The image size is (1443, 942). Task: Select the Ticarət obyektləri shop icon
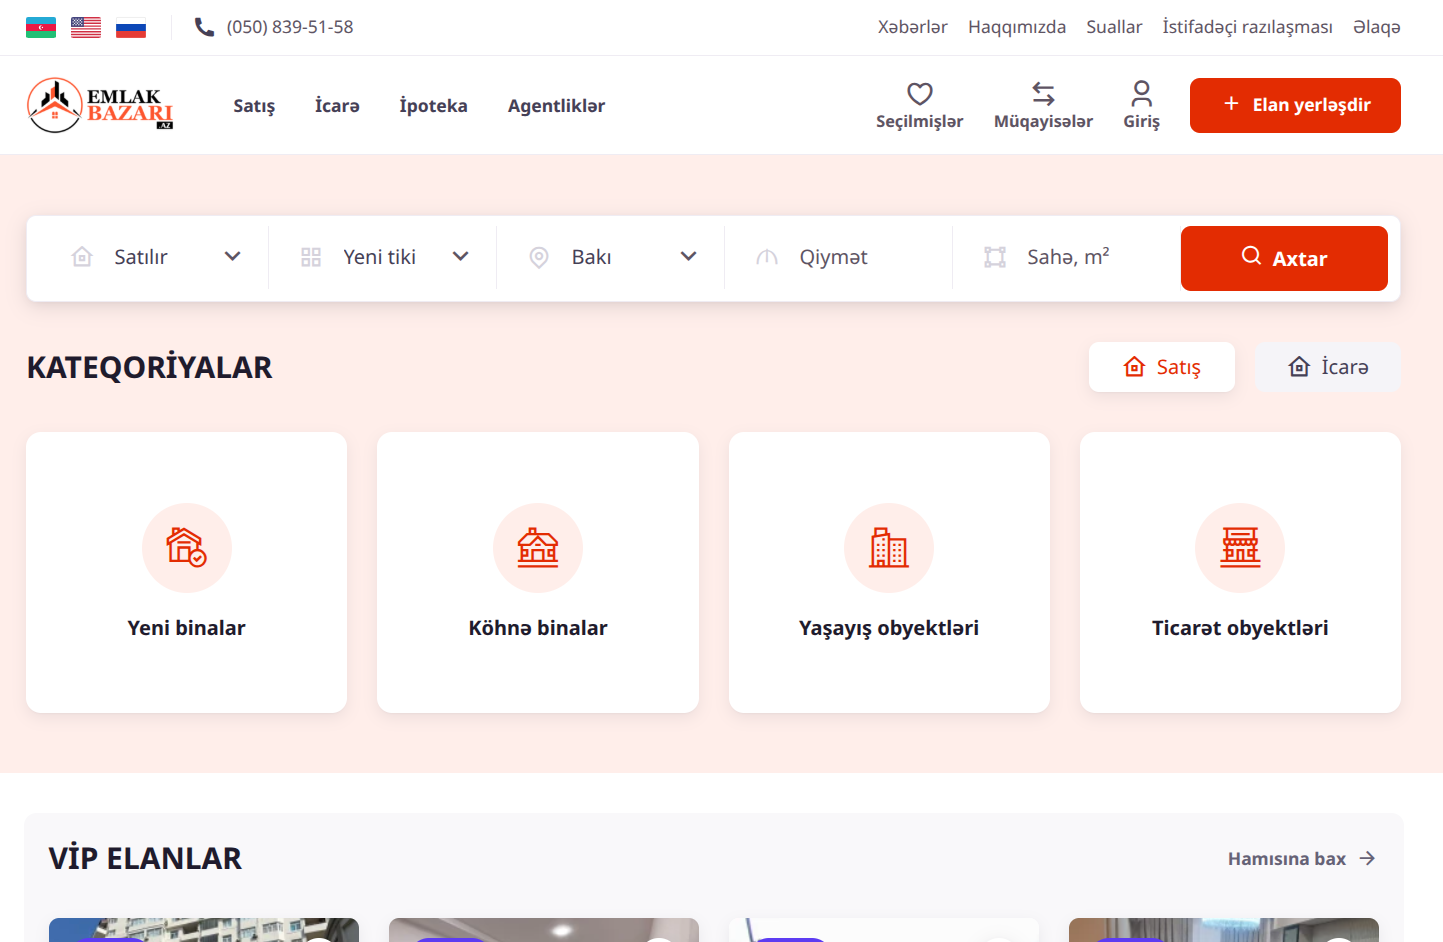(x=1239, y=548)
